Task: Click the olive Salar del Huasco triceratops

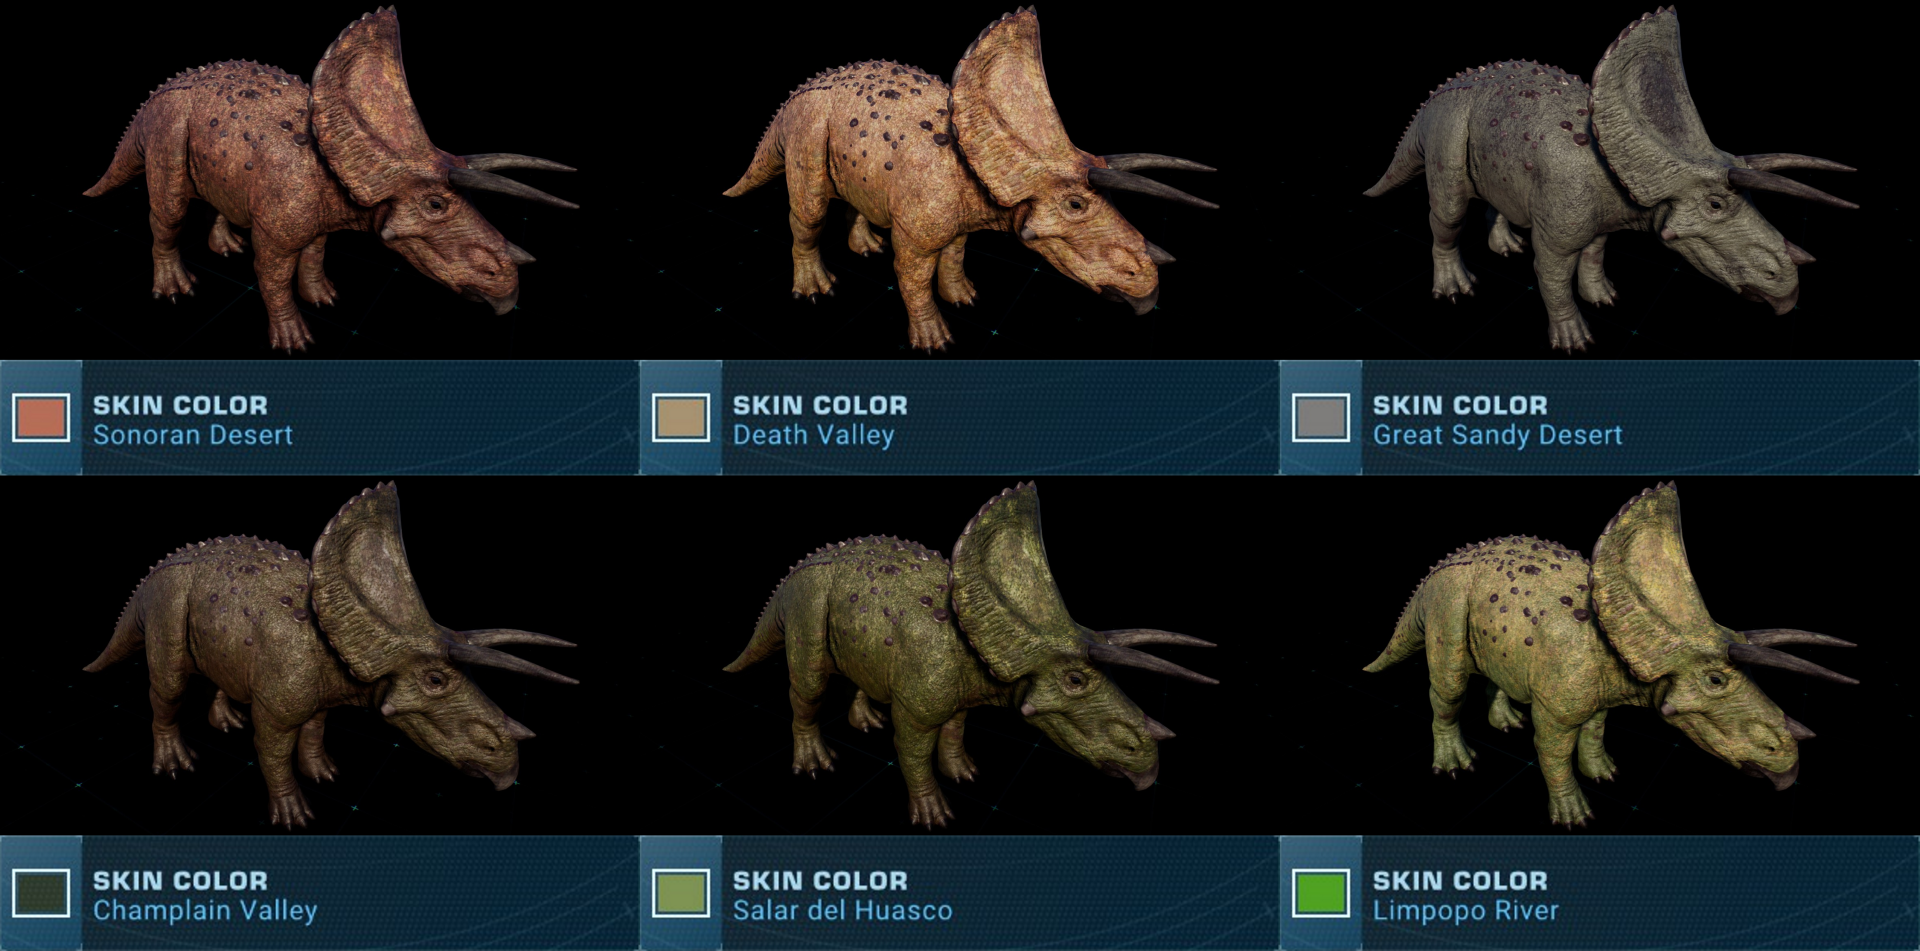Action: (x=970, y=655)
